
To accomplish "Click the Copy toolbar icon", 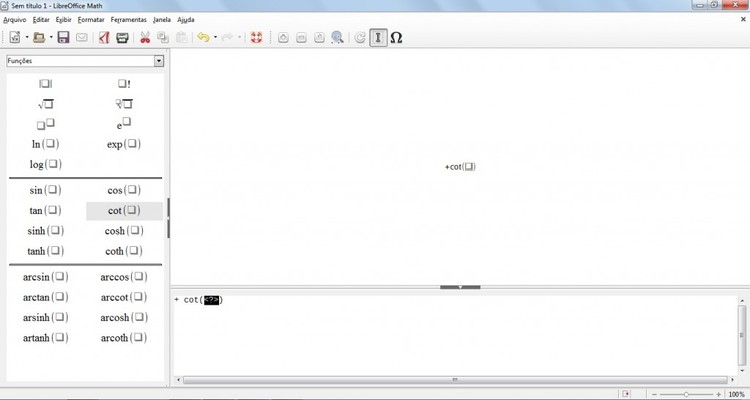I will click(163, 37).
